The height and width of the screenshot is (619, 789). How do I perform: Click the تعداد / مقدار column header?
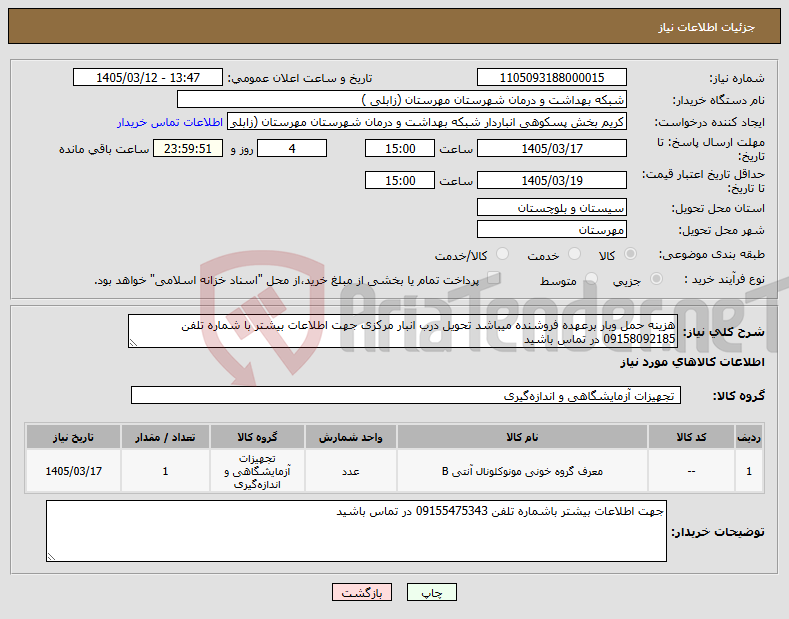[x=165, y=437]
